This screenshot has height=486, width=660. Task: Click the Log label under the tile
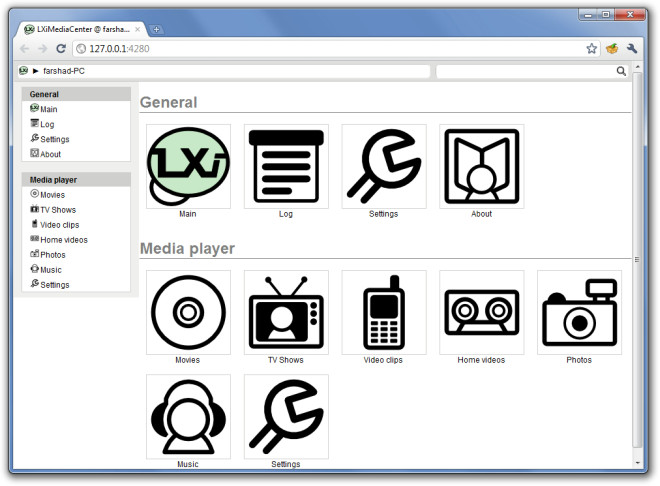point(286,214)
